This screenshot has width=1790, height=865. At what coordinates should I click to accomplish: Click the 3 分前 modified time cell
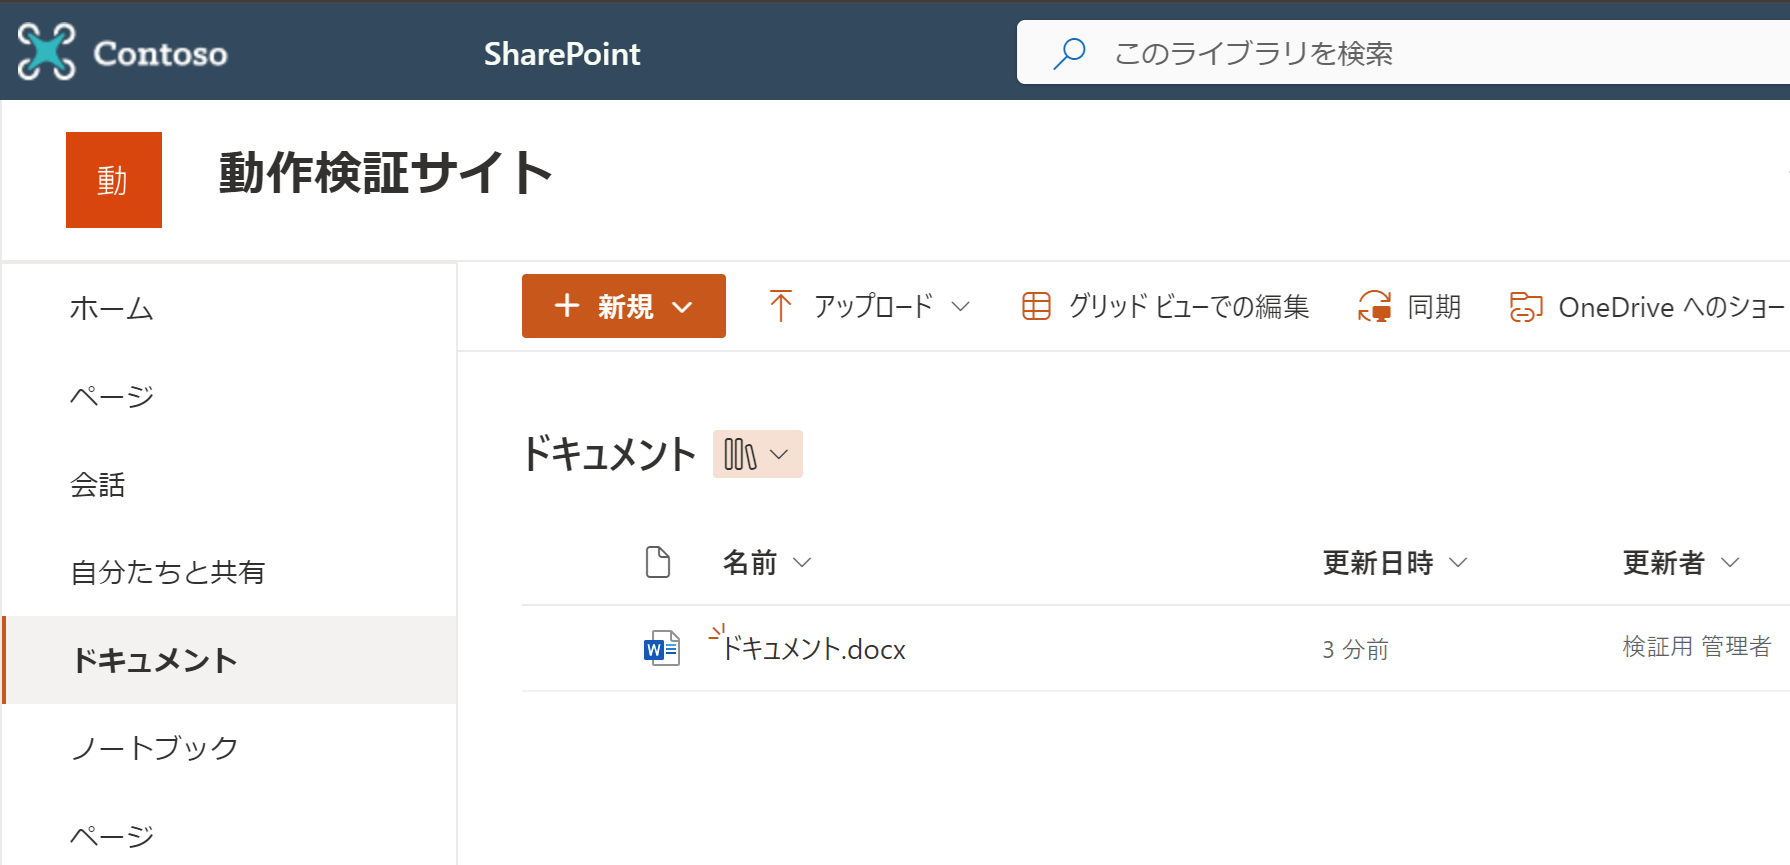[1356, 650]
